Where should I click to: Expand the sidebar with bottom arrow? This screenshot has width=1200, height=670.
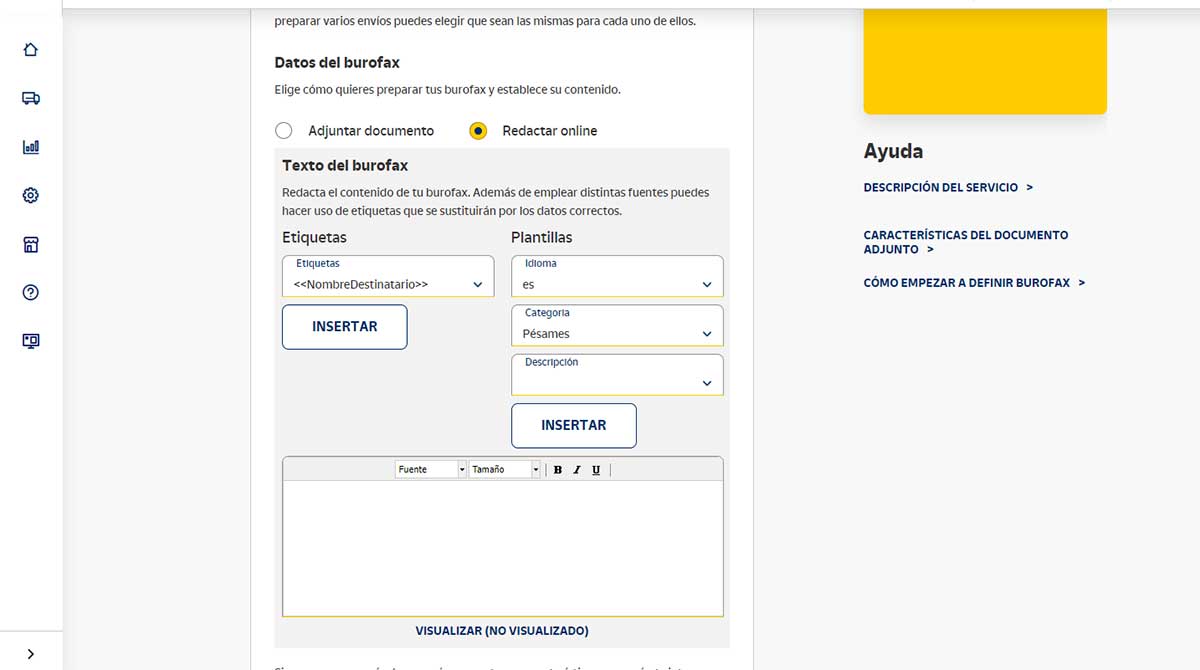31,654
